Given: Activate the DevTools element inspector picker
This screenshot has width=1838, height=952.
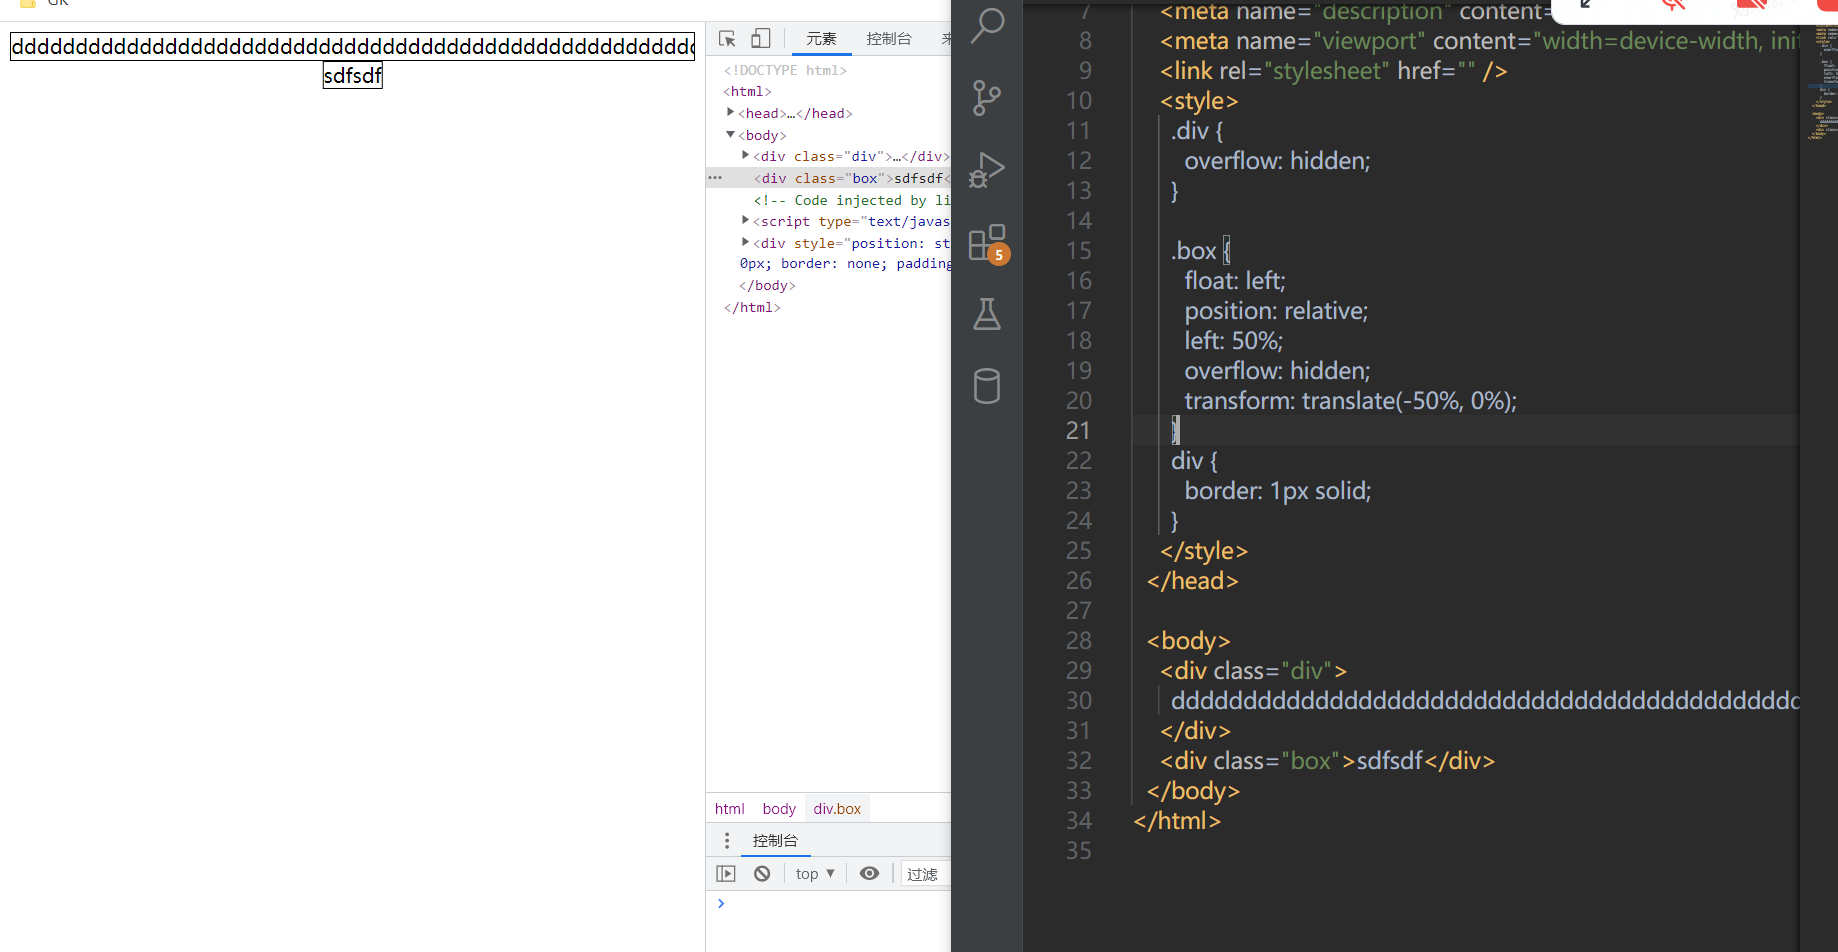Looking at the screenshot, I should 727,39.
